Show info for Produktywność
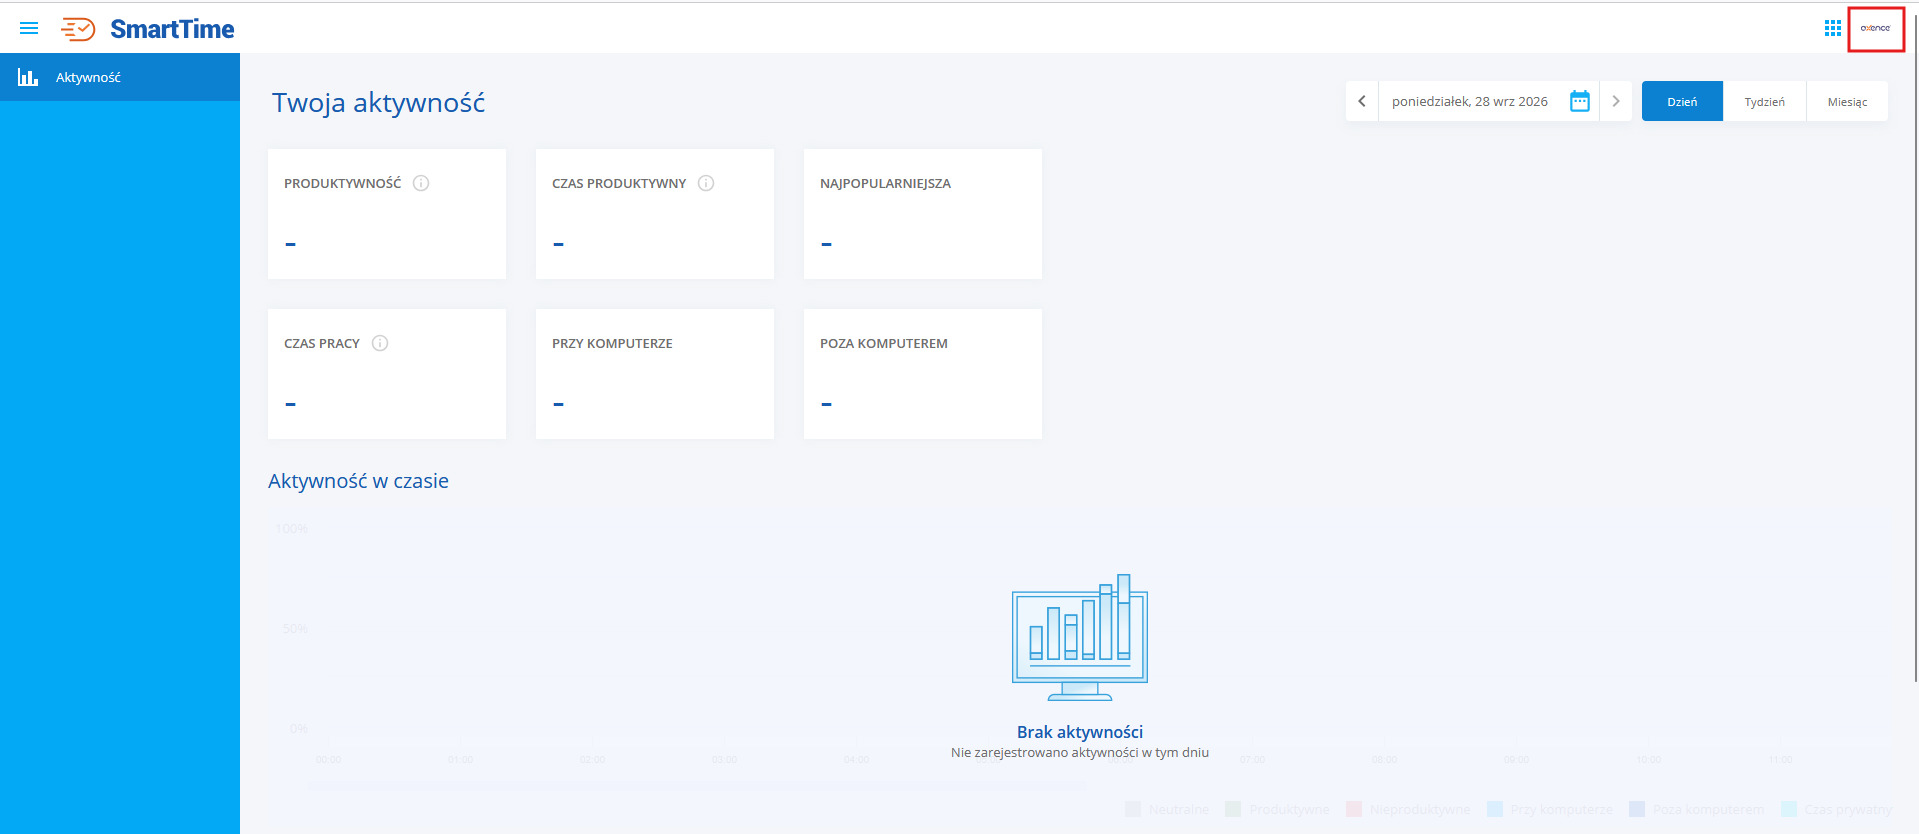The height and width of the screenshot is (834, 1919). coord(421,183)
